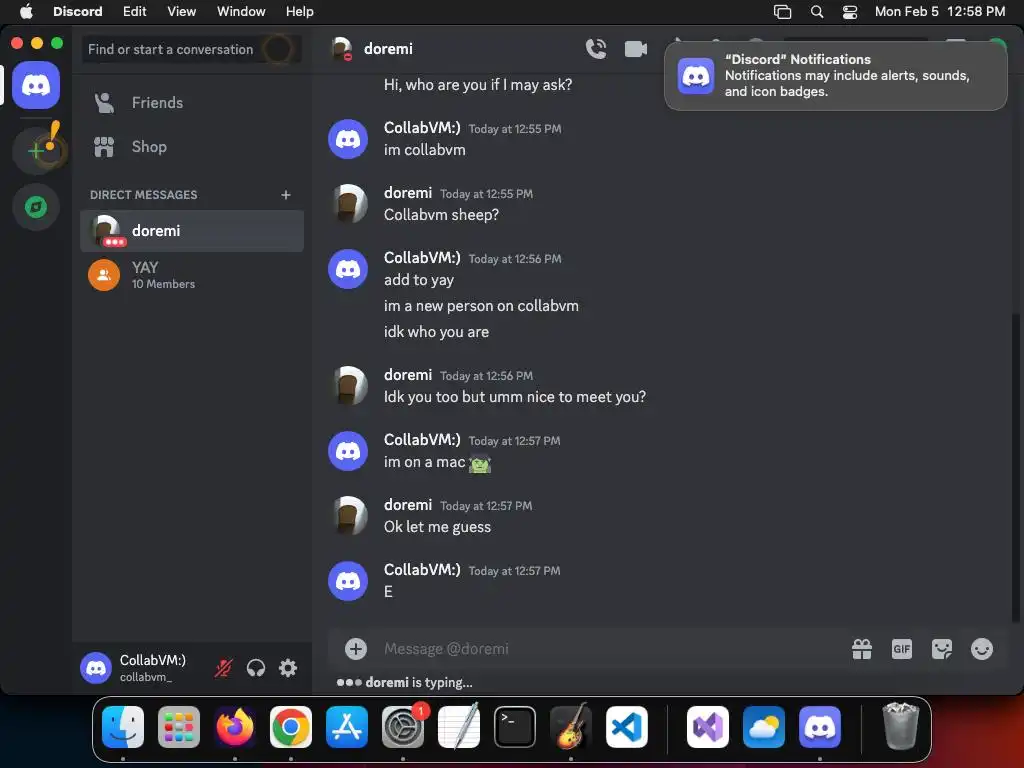Start a video call with doremi

pyautogui.click(x=635, y=49)
